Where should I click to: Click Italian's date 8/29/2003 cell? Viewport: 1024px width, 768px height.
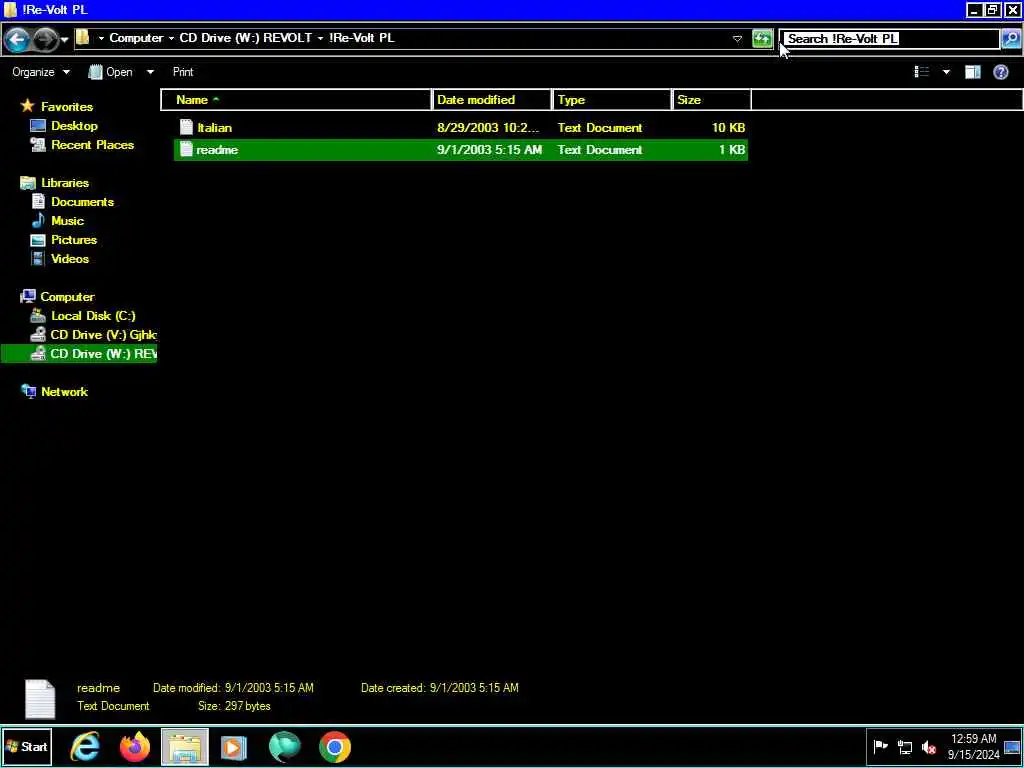pos(488,128)
